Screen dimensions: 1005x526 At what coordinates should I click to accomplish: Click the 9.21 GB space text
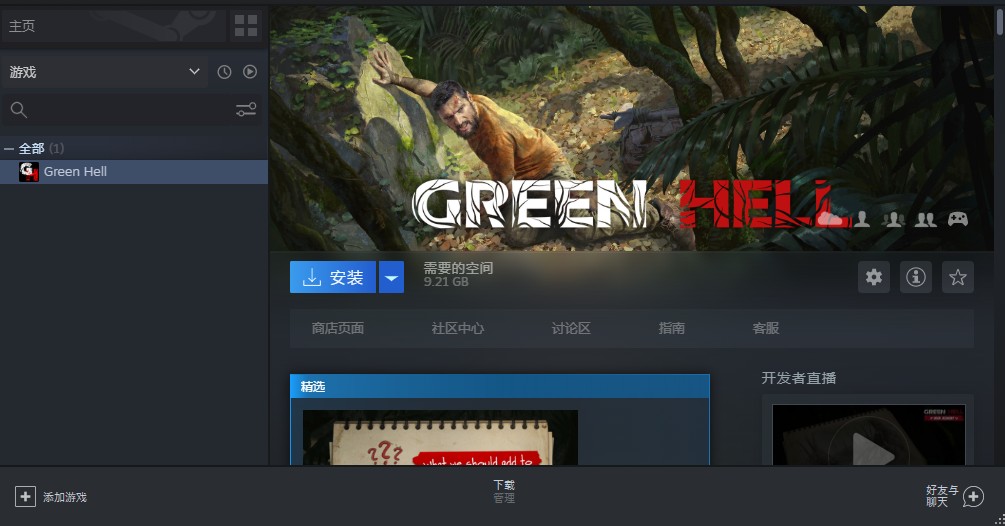coord(446,282)
